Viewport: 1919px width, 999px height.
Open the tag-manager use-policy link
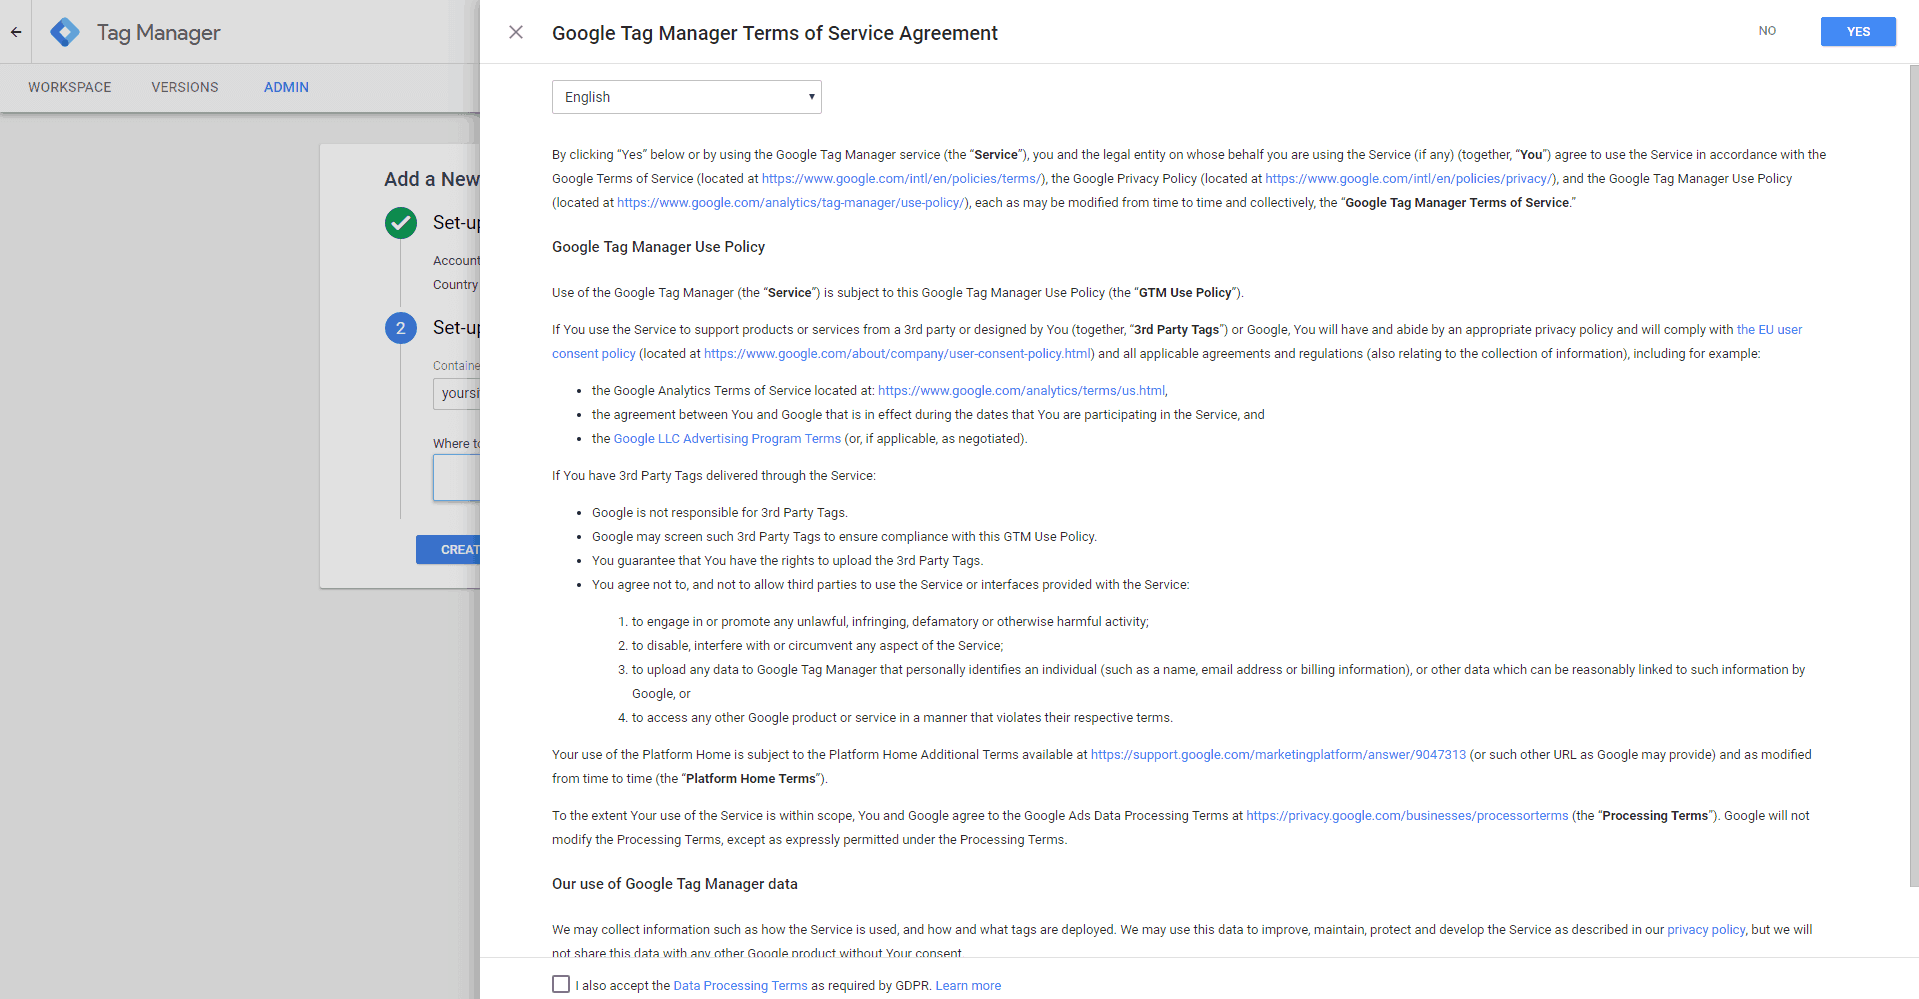point(791,203)
